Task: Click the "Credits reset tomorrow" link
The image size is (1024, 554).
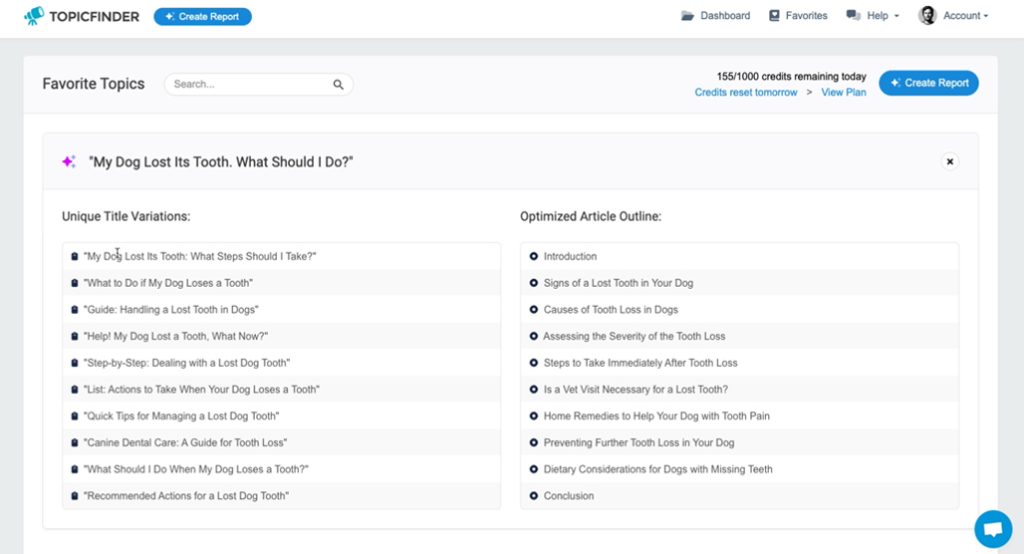Action: click(x=746, y=92)
